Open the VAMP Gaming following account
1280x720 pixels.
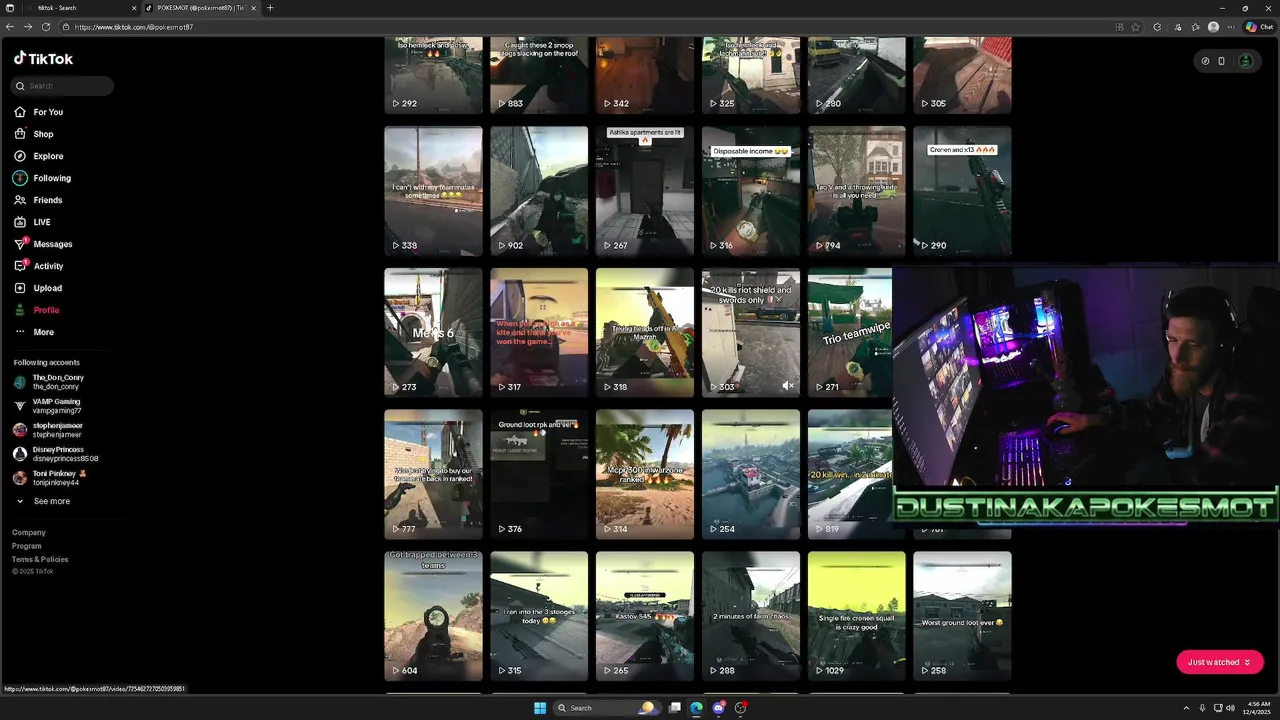pos(47,406)
